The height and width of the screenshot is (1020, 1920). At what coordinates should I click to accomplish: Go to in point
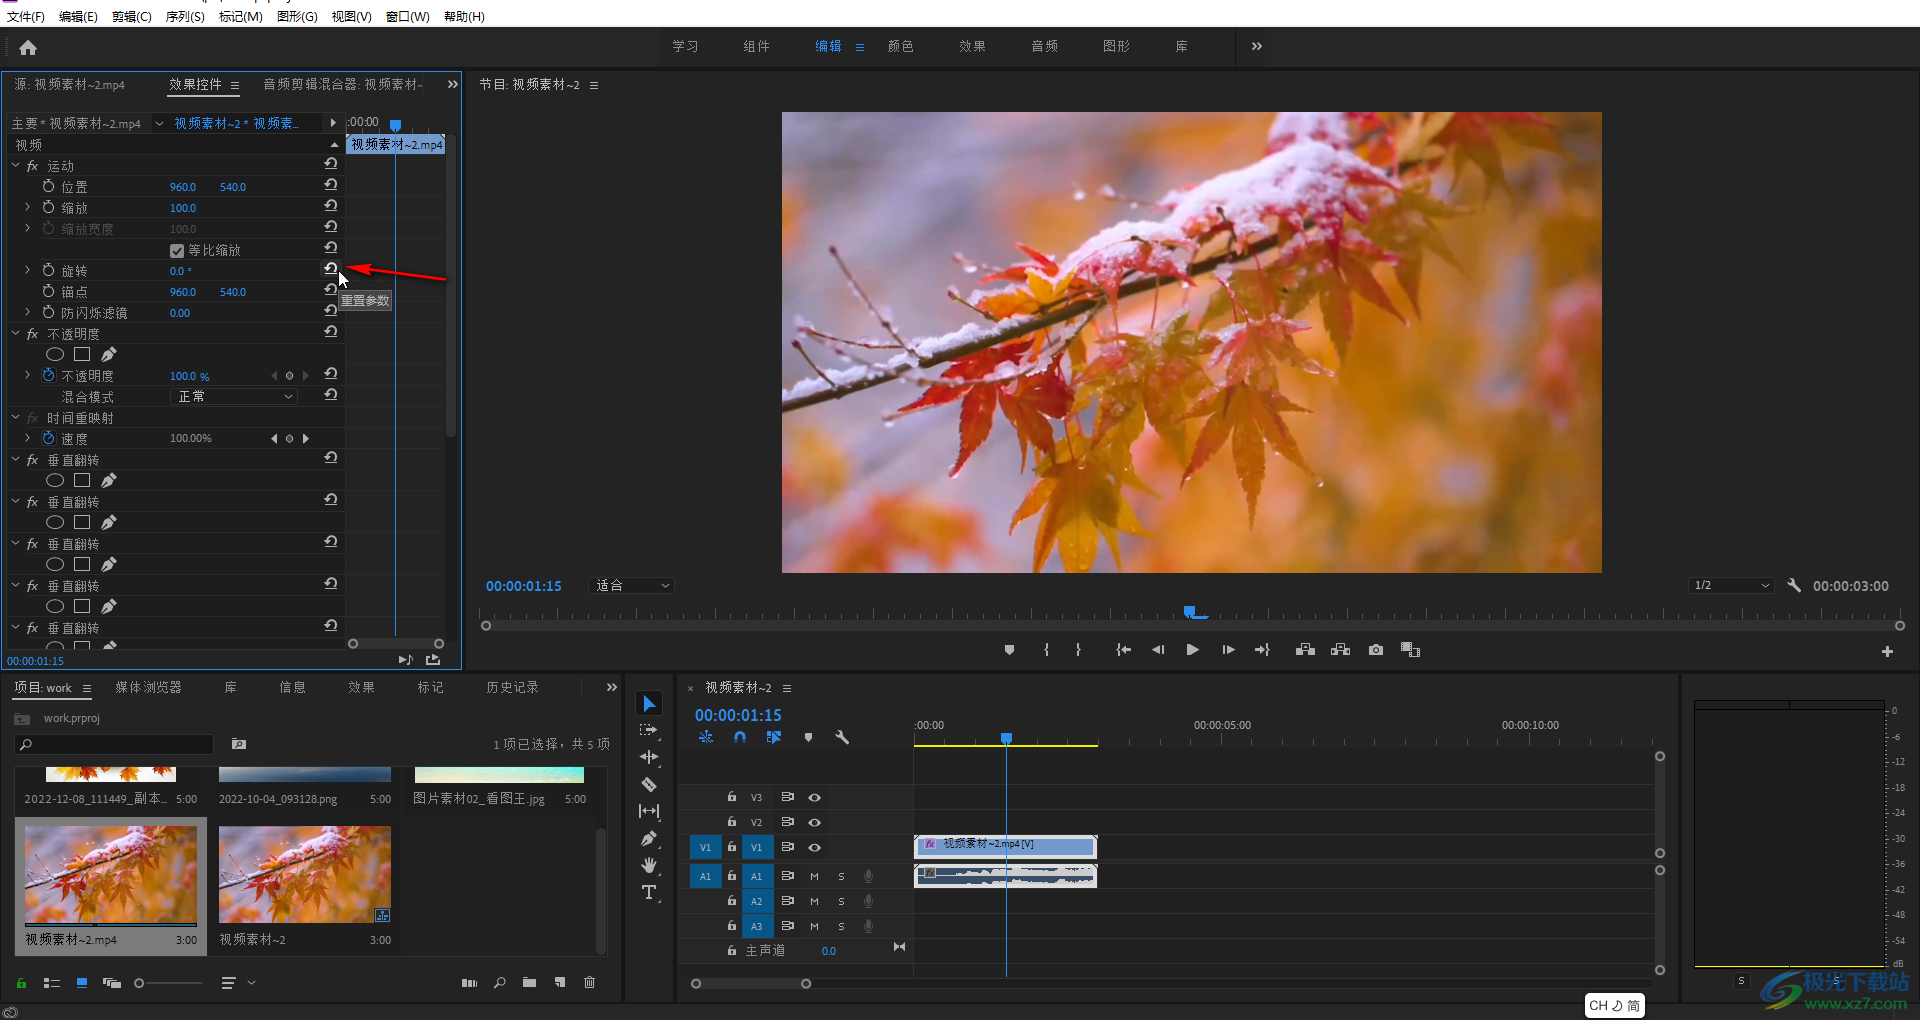point(1124,650)
